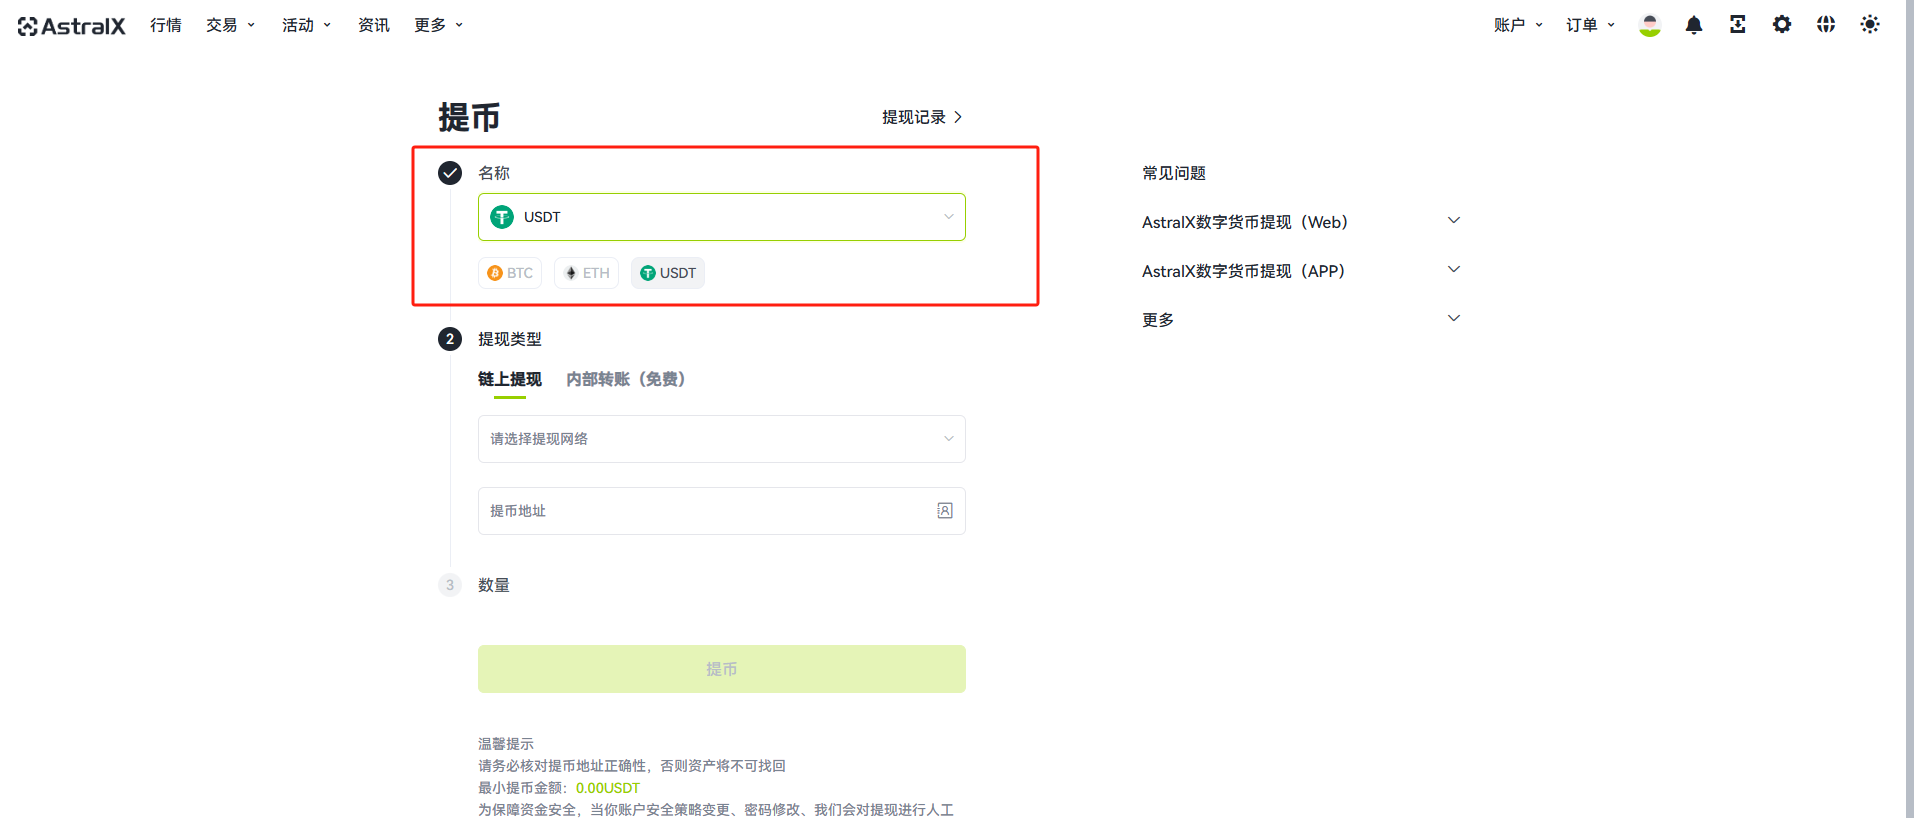1914x818 pixels.
Task: Click the page vertical scrollbar
Action: click(1909, 409)
